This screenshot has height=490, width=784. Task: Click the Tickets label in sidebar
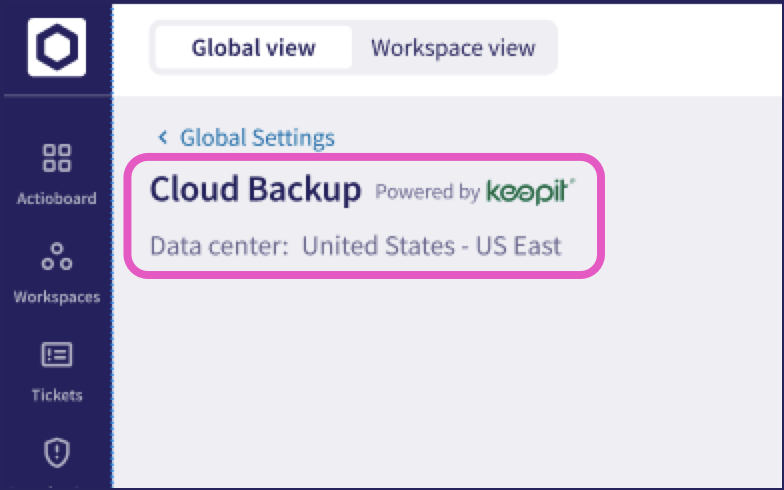click(56, 396)
